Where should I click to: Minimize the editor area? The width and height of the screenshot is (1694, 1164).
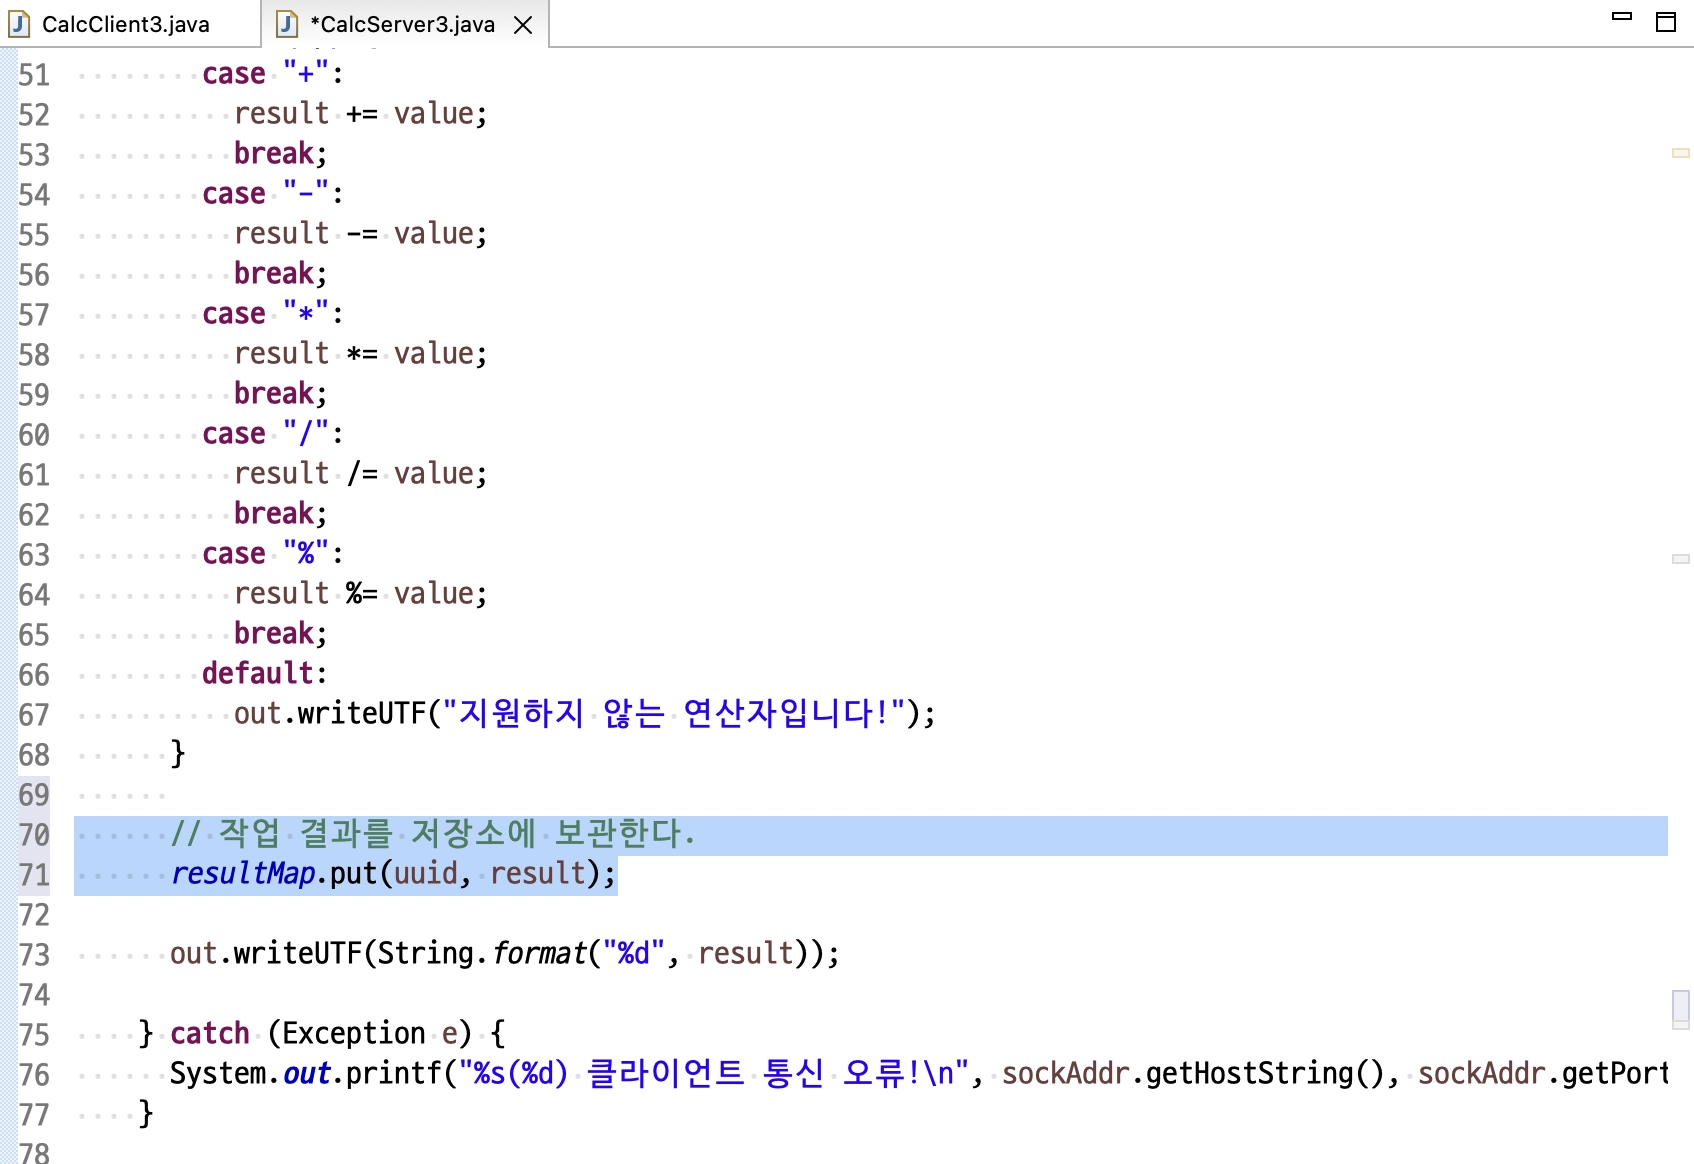coord(1622,17)
